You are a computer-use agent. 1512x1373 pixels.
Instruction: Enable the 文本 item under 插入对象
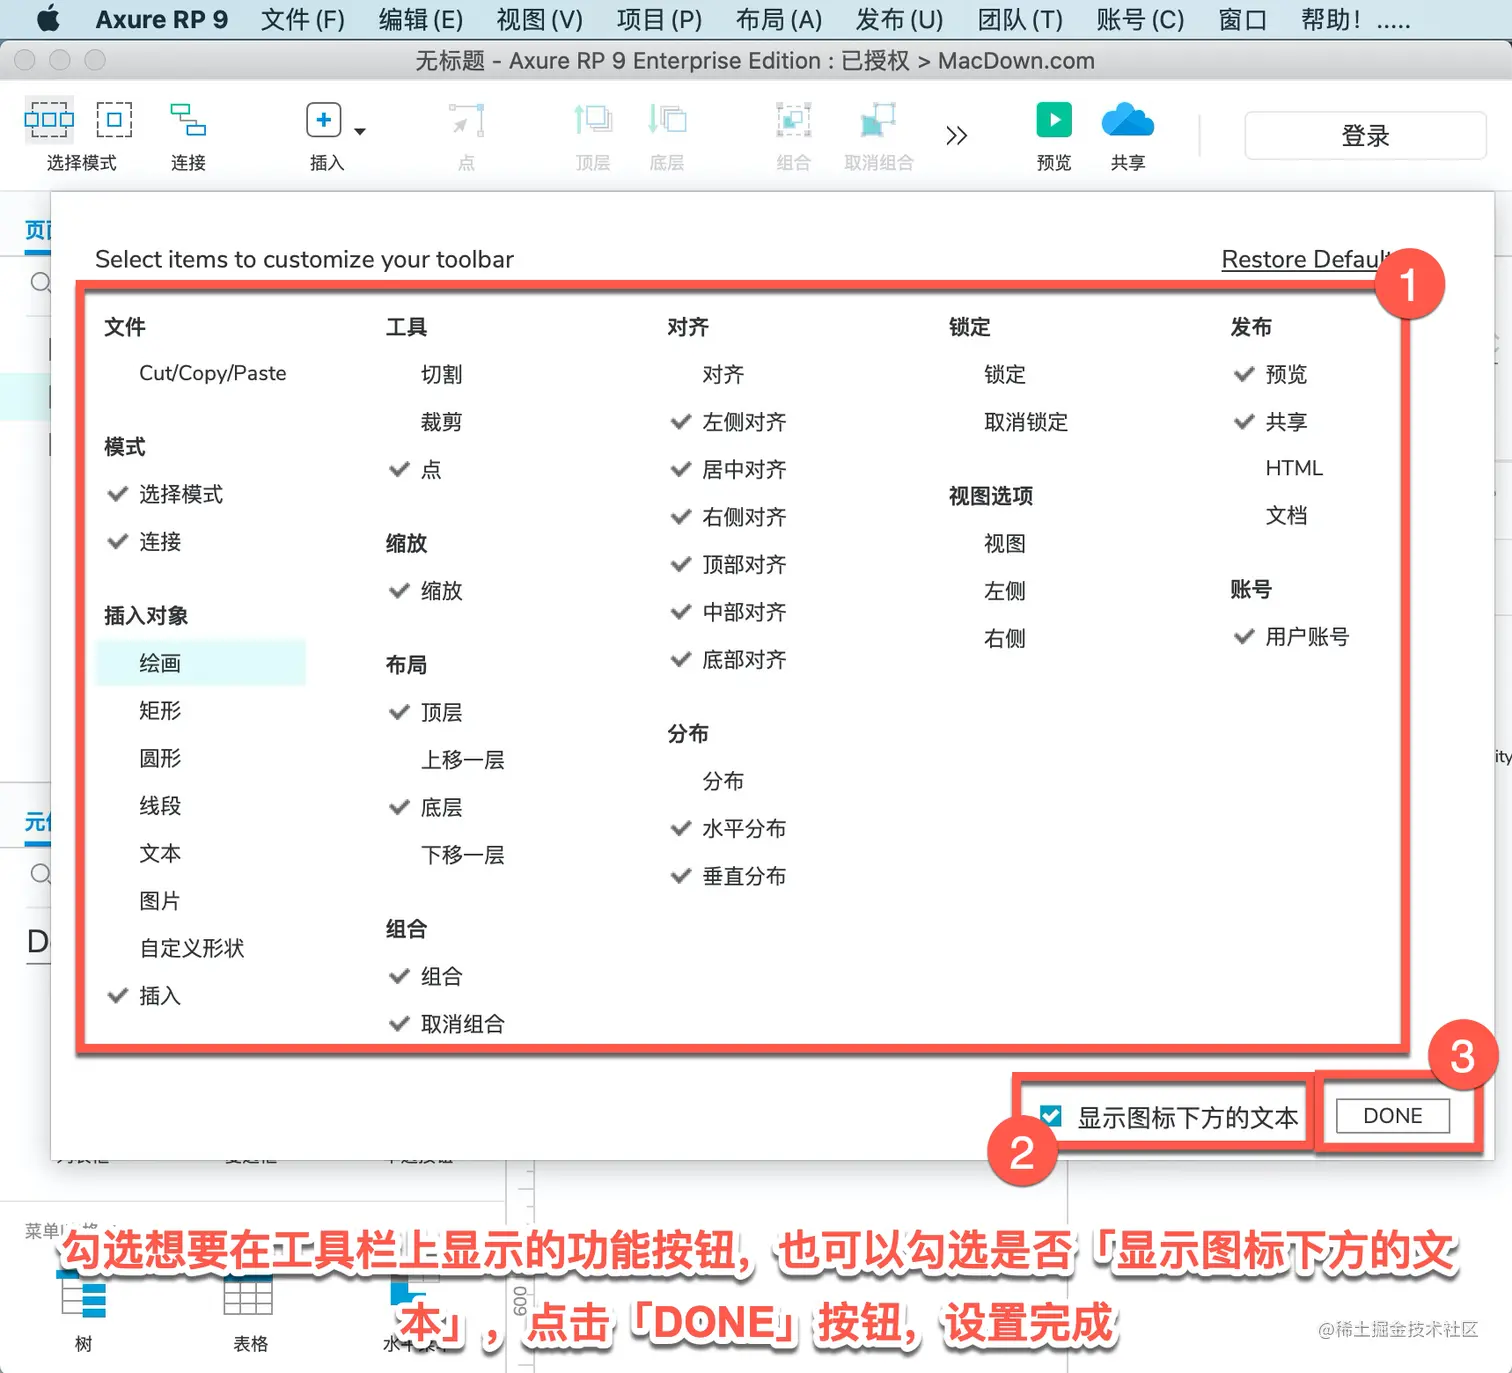click(x=160, y=853)
